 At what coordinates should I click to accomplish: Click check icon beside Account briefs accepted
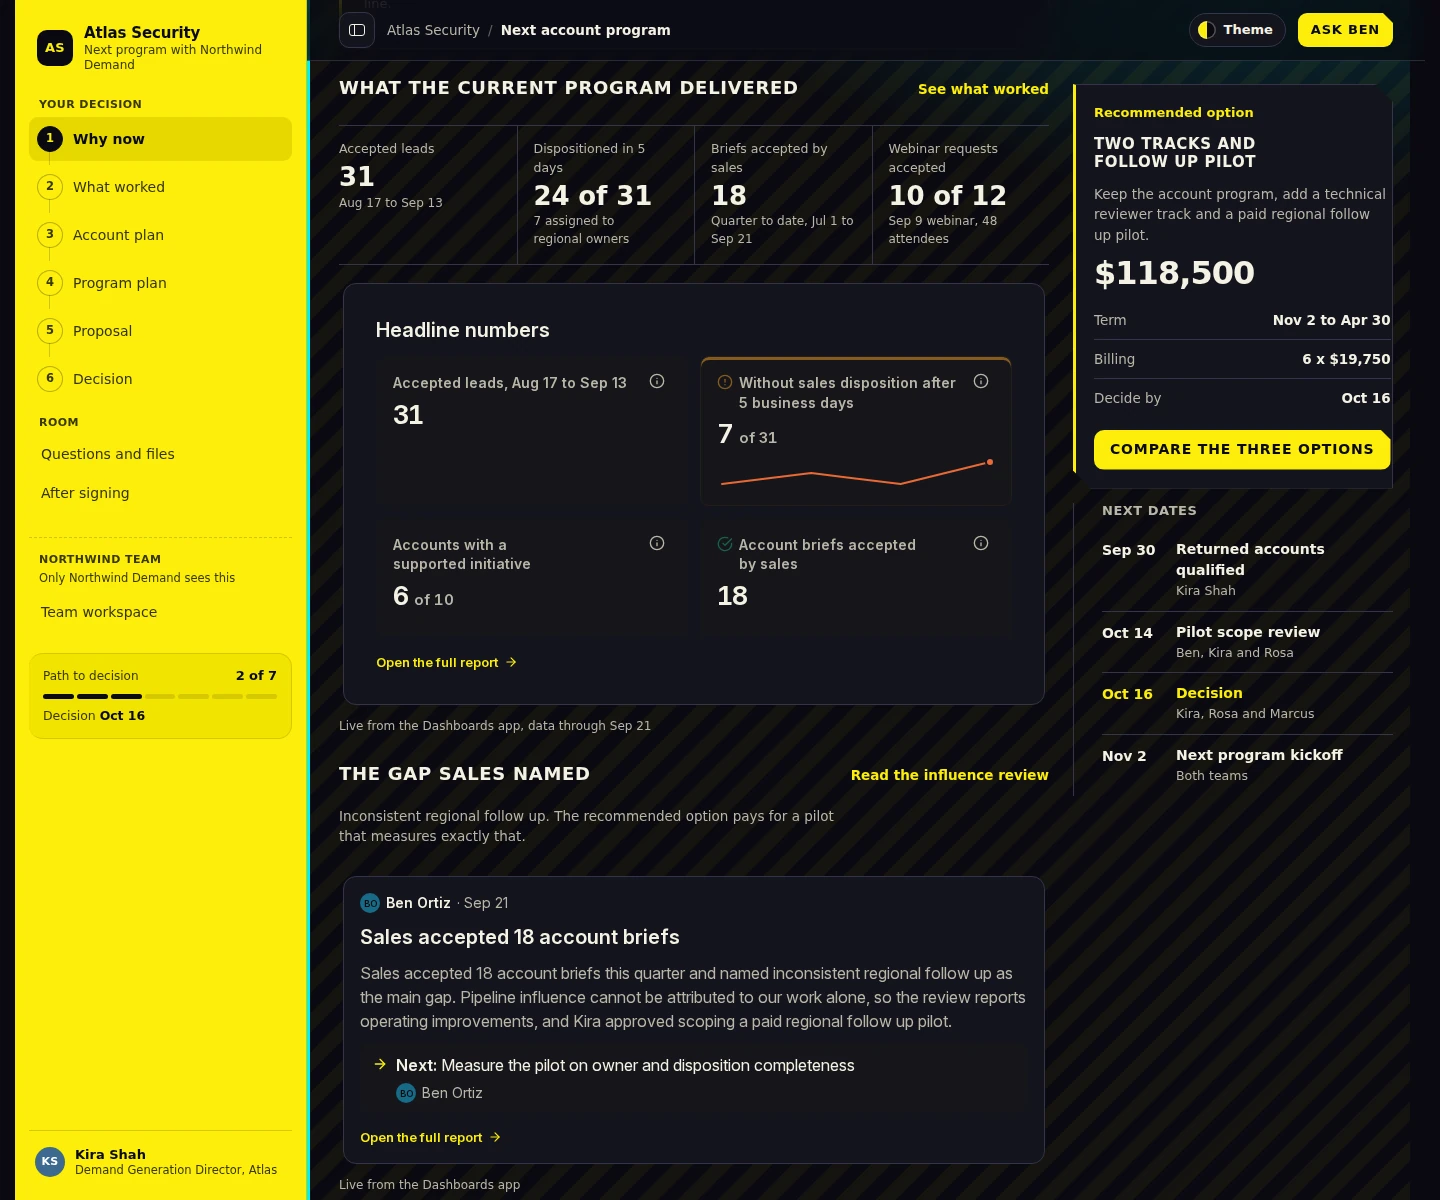tap(725, 544)
